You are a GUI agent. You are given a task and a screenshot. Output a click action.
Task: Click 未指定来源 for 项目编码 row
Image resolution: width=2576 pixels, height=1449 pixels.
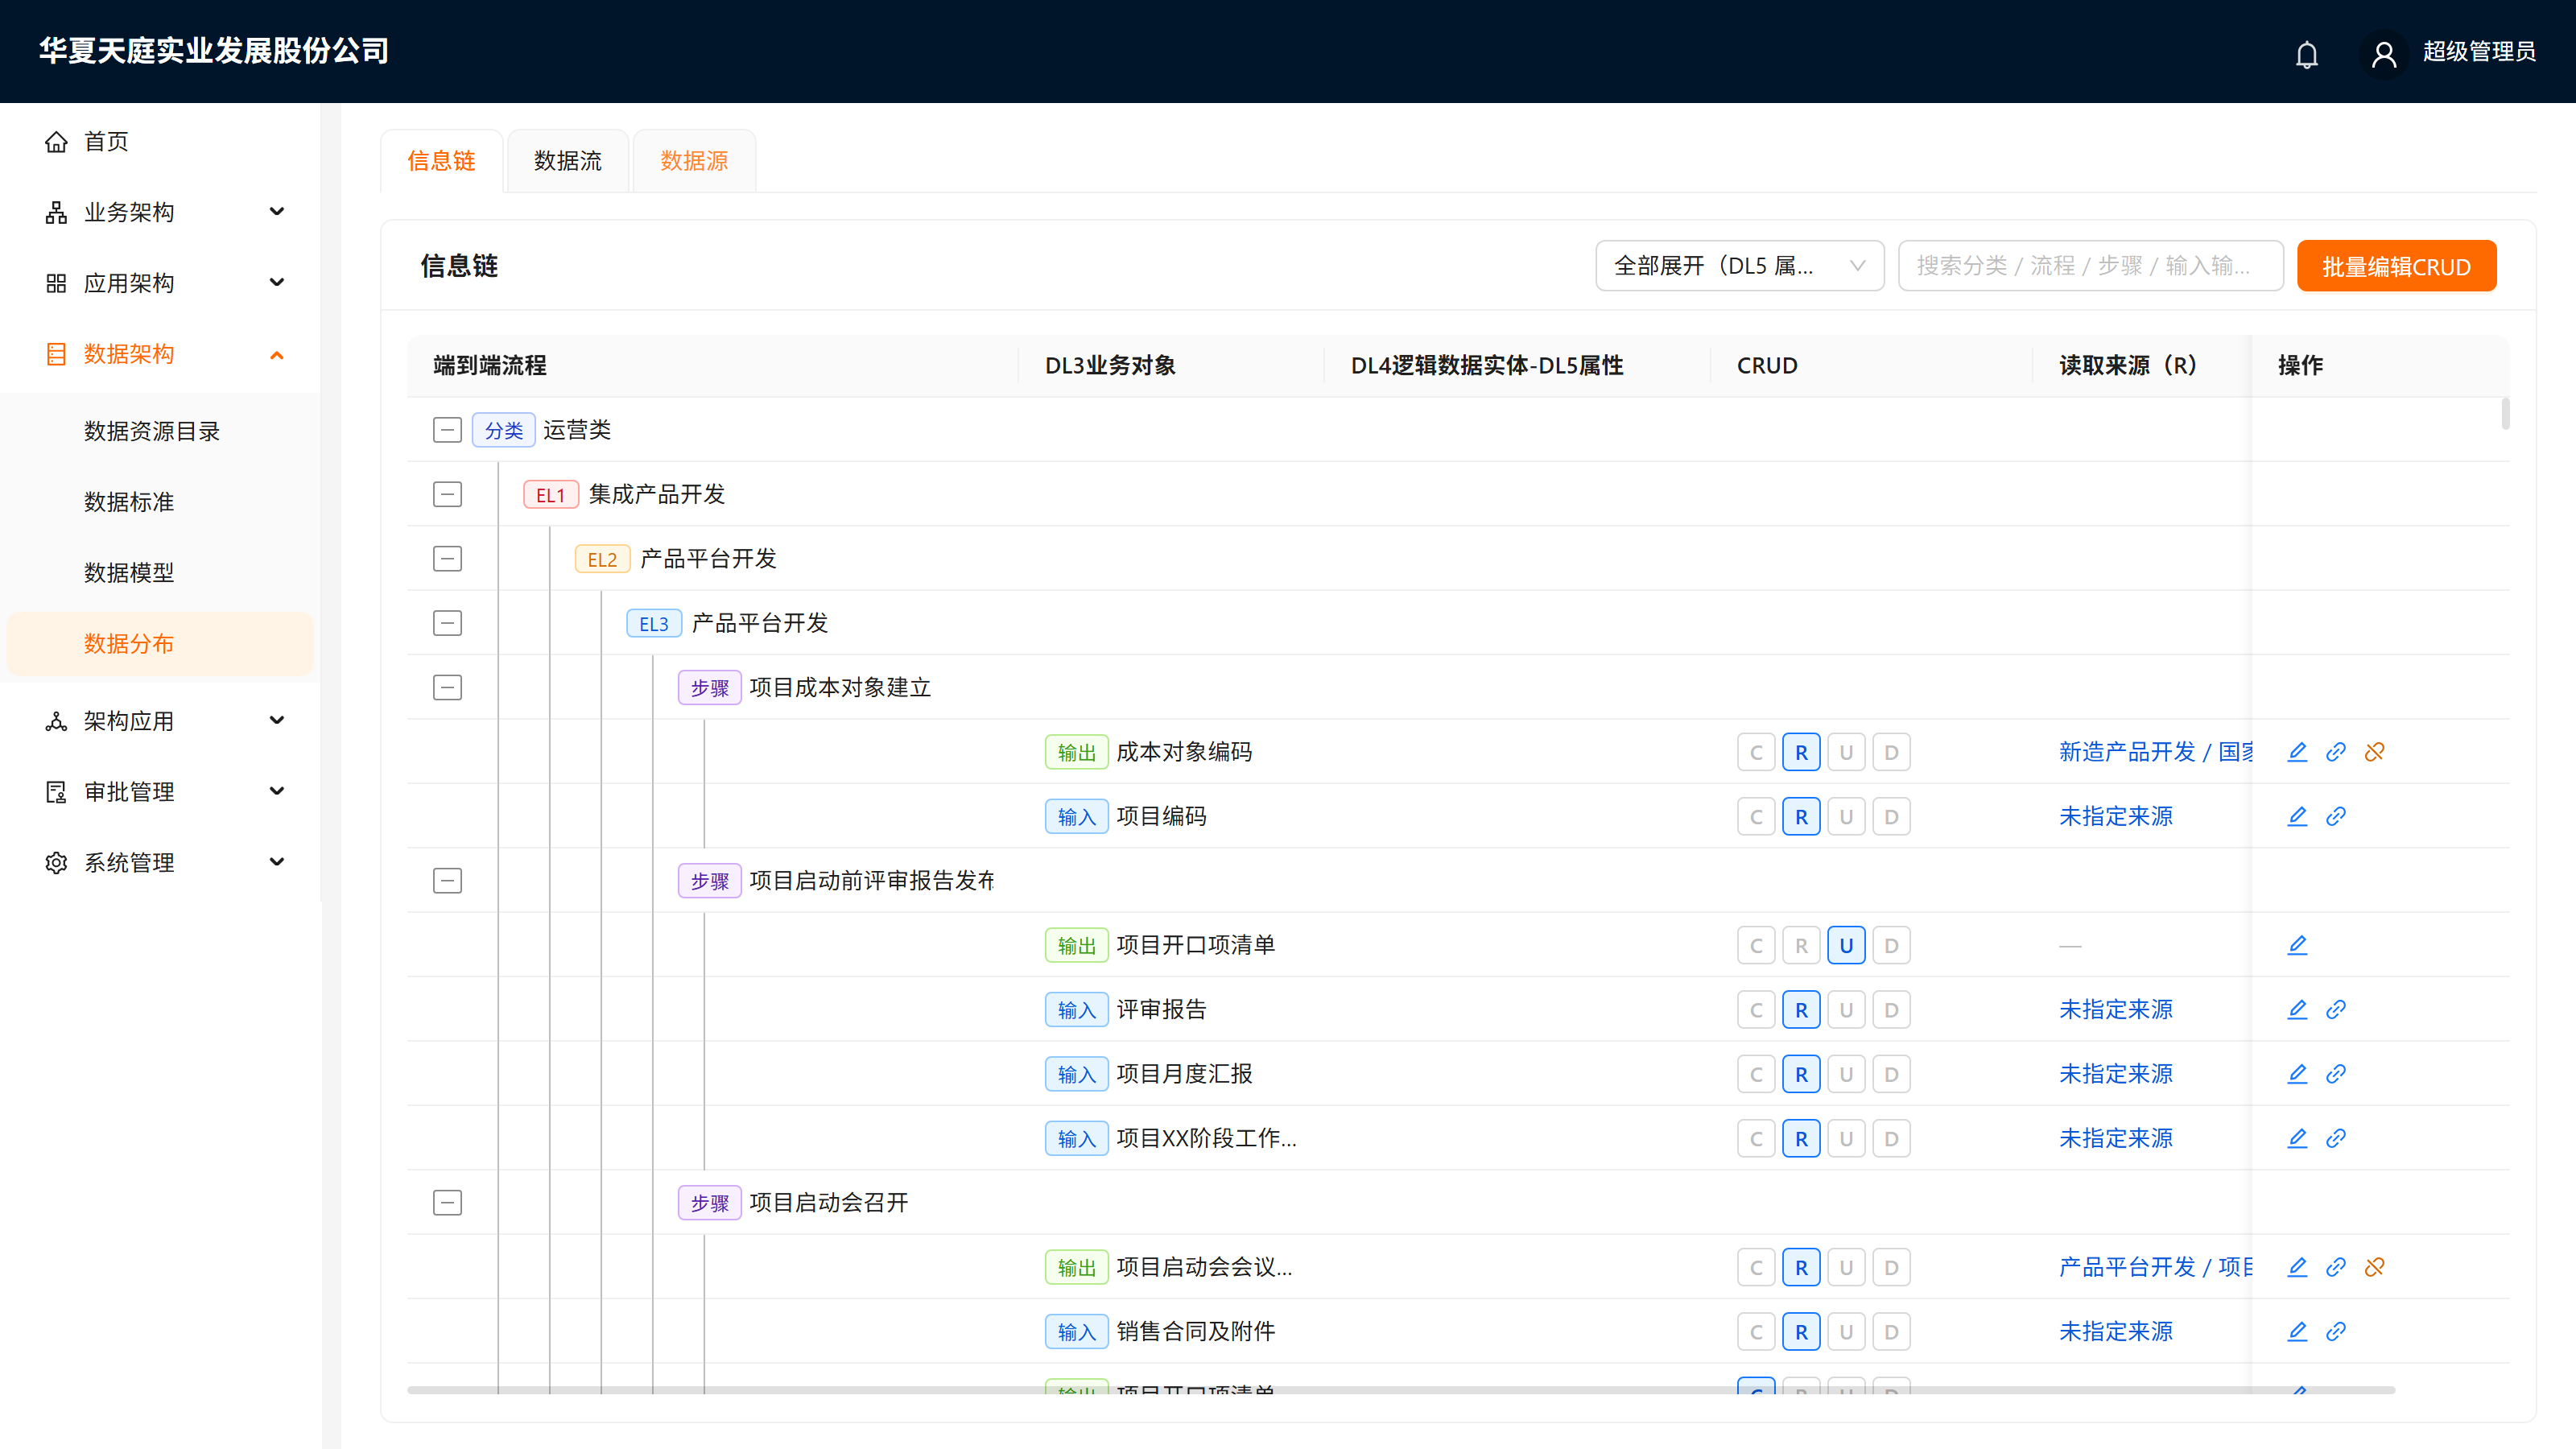click(2116, 816)
